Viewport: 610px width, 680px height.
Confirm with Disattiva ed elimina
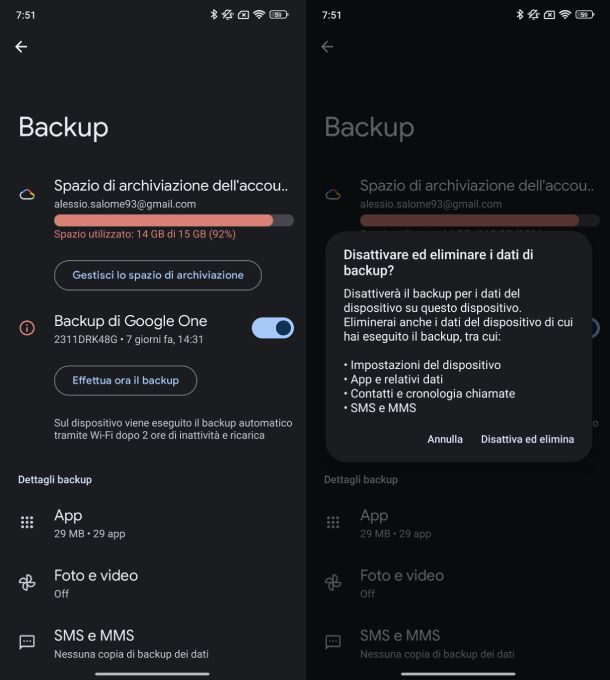tap(527, 439)
